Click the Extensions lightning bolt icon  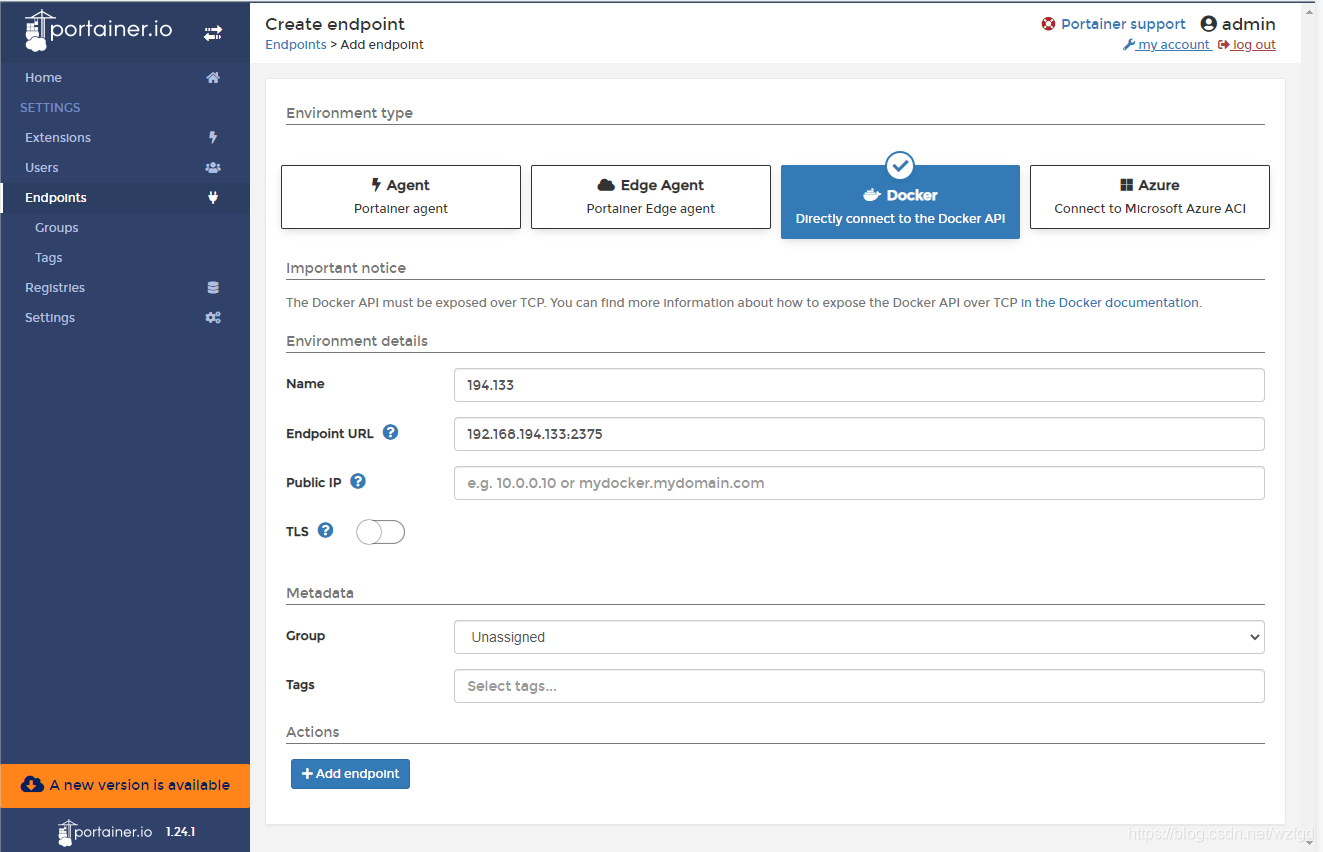coord(213,137)
